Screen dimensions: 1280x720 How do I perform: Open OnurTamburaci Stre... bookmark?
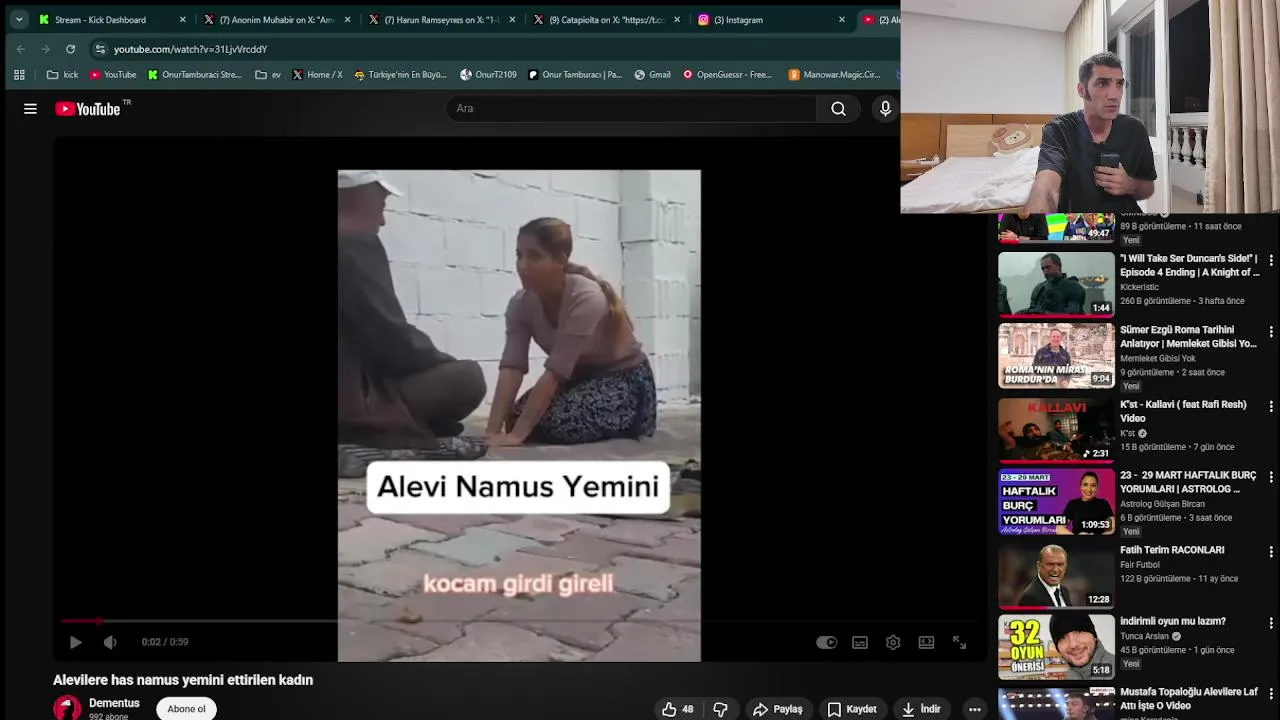point(195,74)
